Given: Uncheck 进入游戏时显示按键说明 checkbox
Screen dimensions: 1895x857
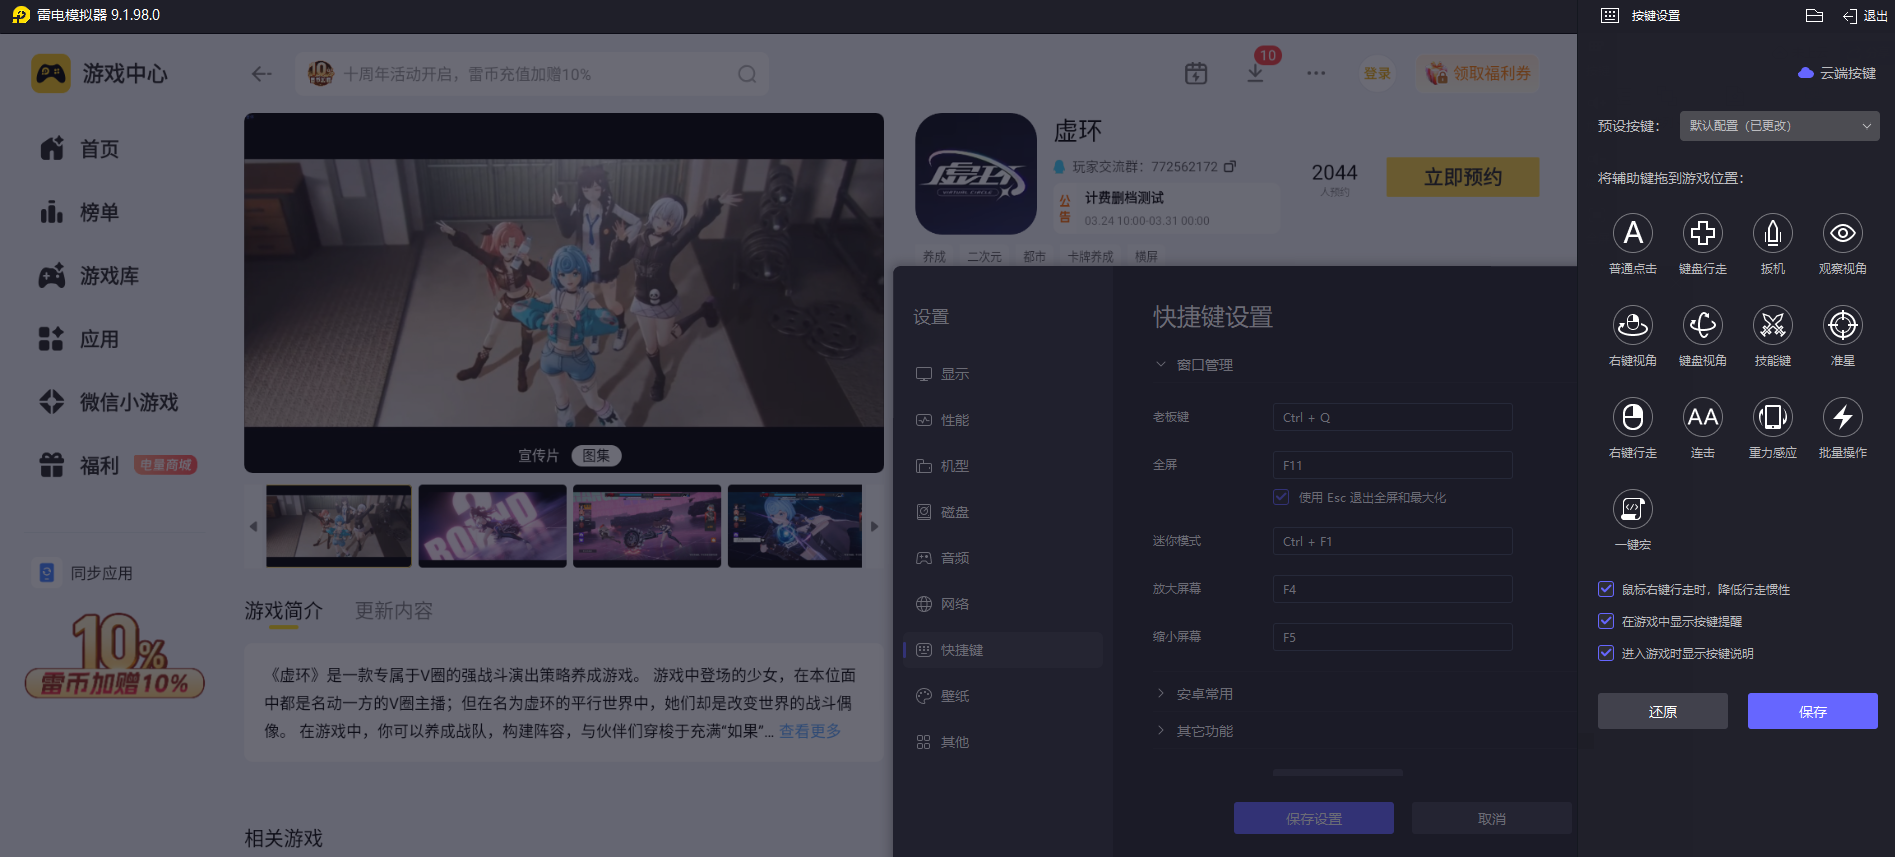Looking at the screenshot, I should click(1606, 654).
